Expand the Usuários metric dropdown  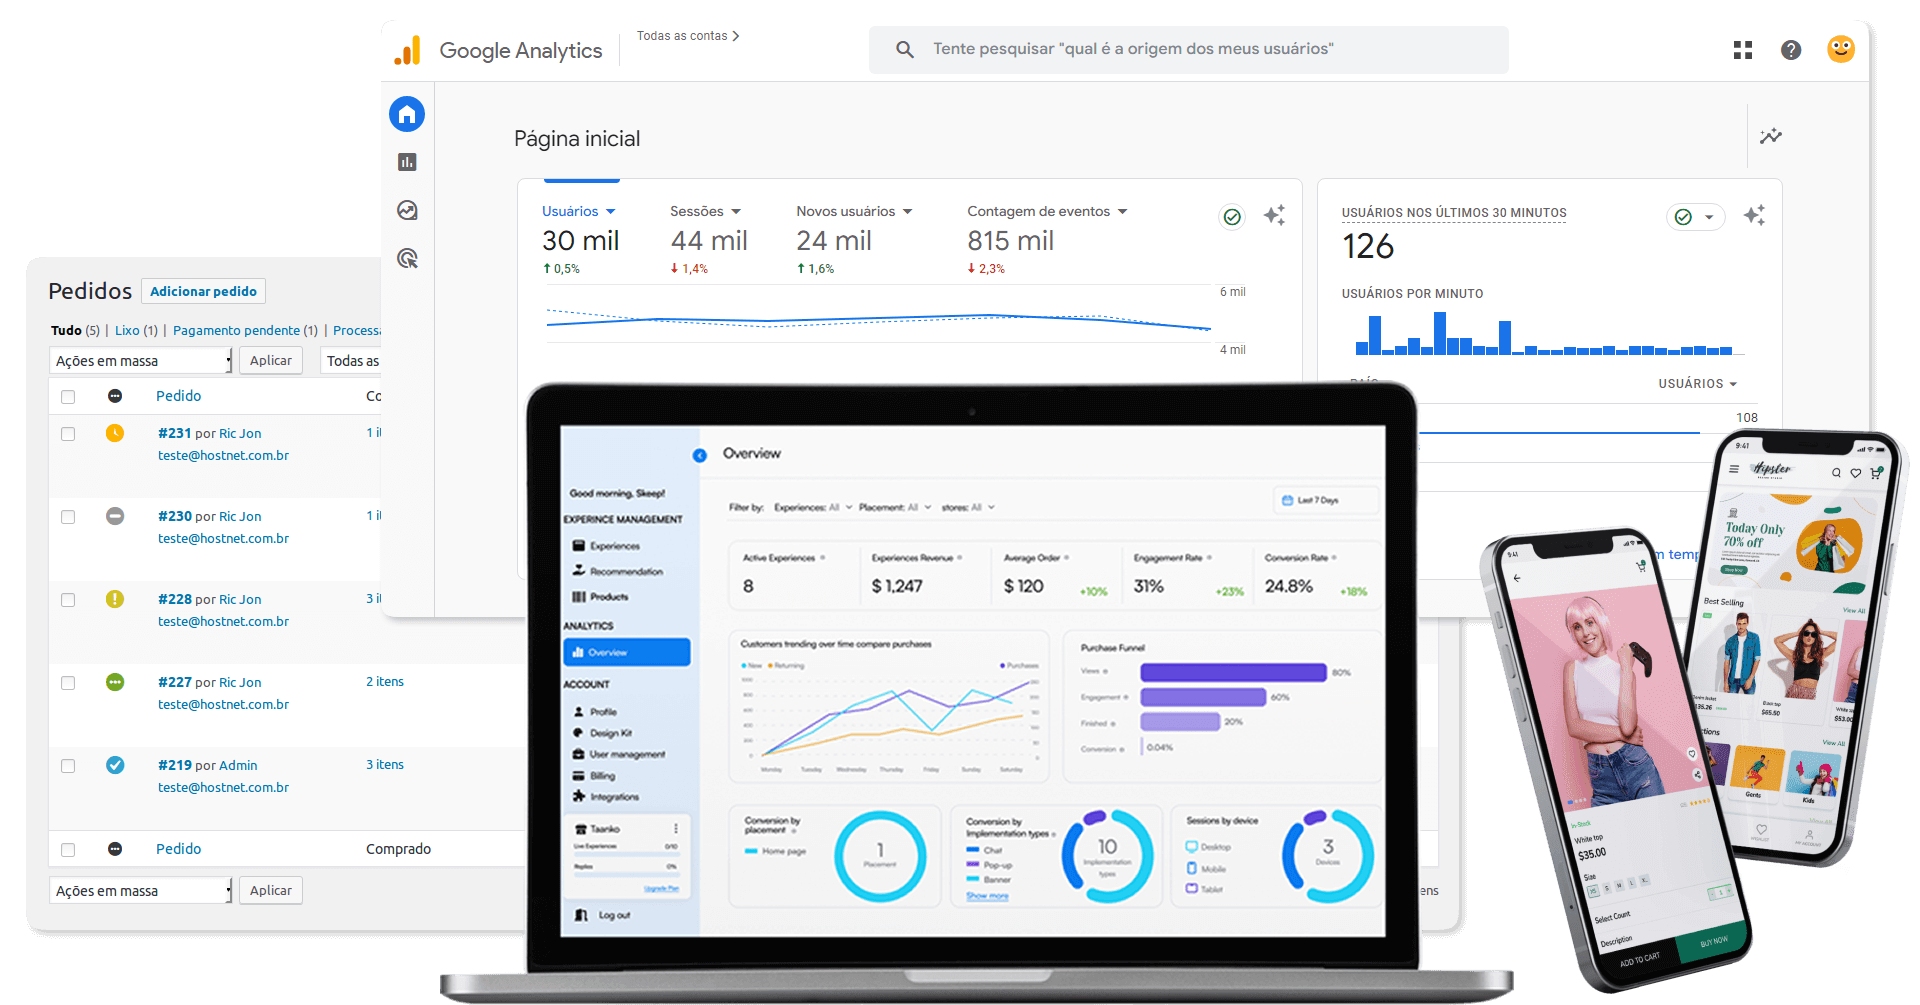click(x=579, y=211)
